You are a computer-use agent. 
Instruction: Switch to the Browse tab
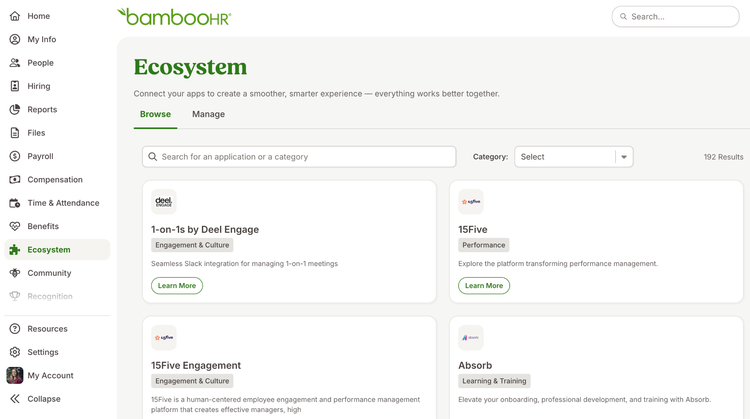click(x=155, y=114)
